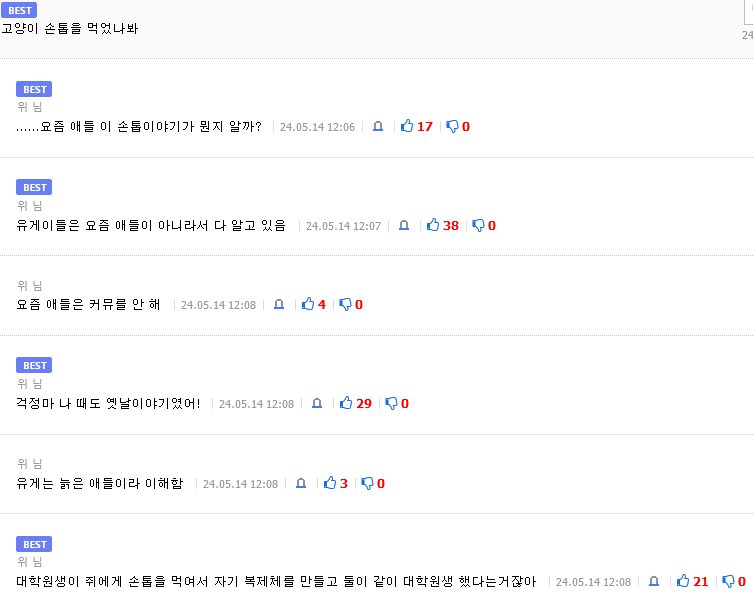The image size is (753, 603).
Task: Like the comment '유게는 늙은 애들이라 이해함'
Action: click(x=330, y=484)
